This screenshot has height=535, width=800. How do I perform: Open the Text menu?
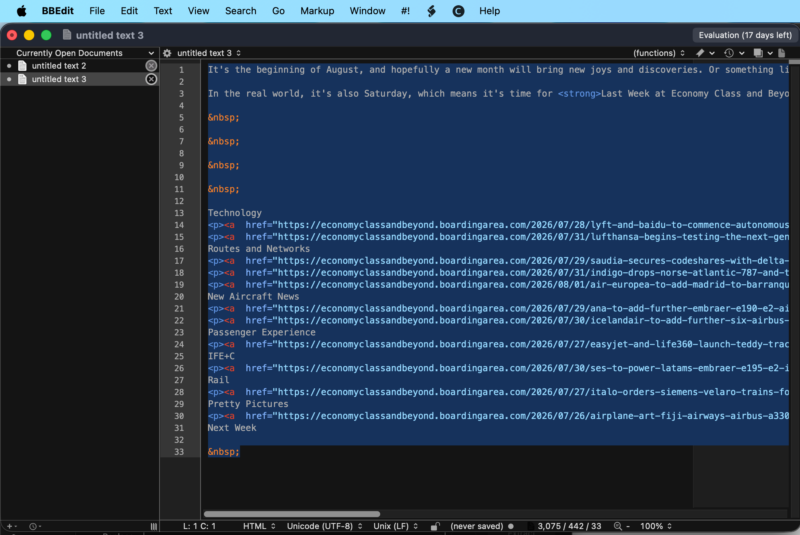pos(163,11)
